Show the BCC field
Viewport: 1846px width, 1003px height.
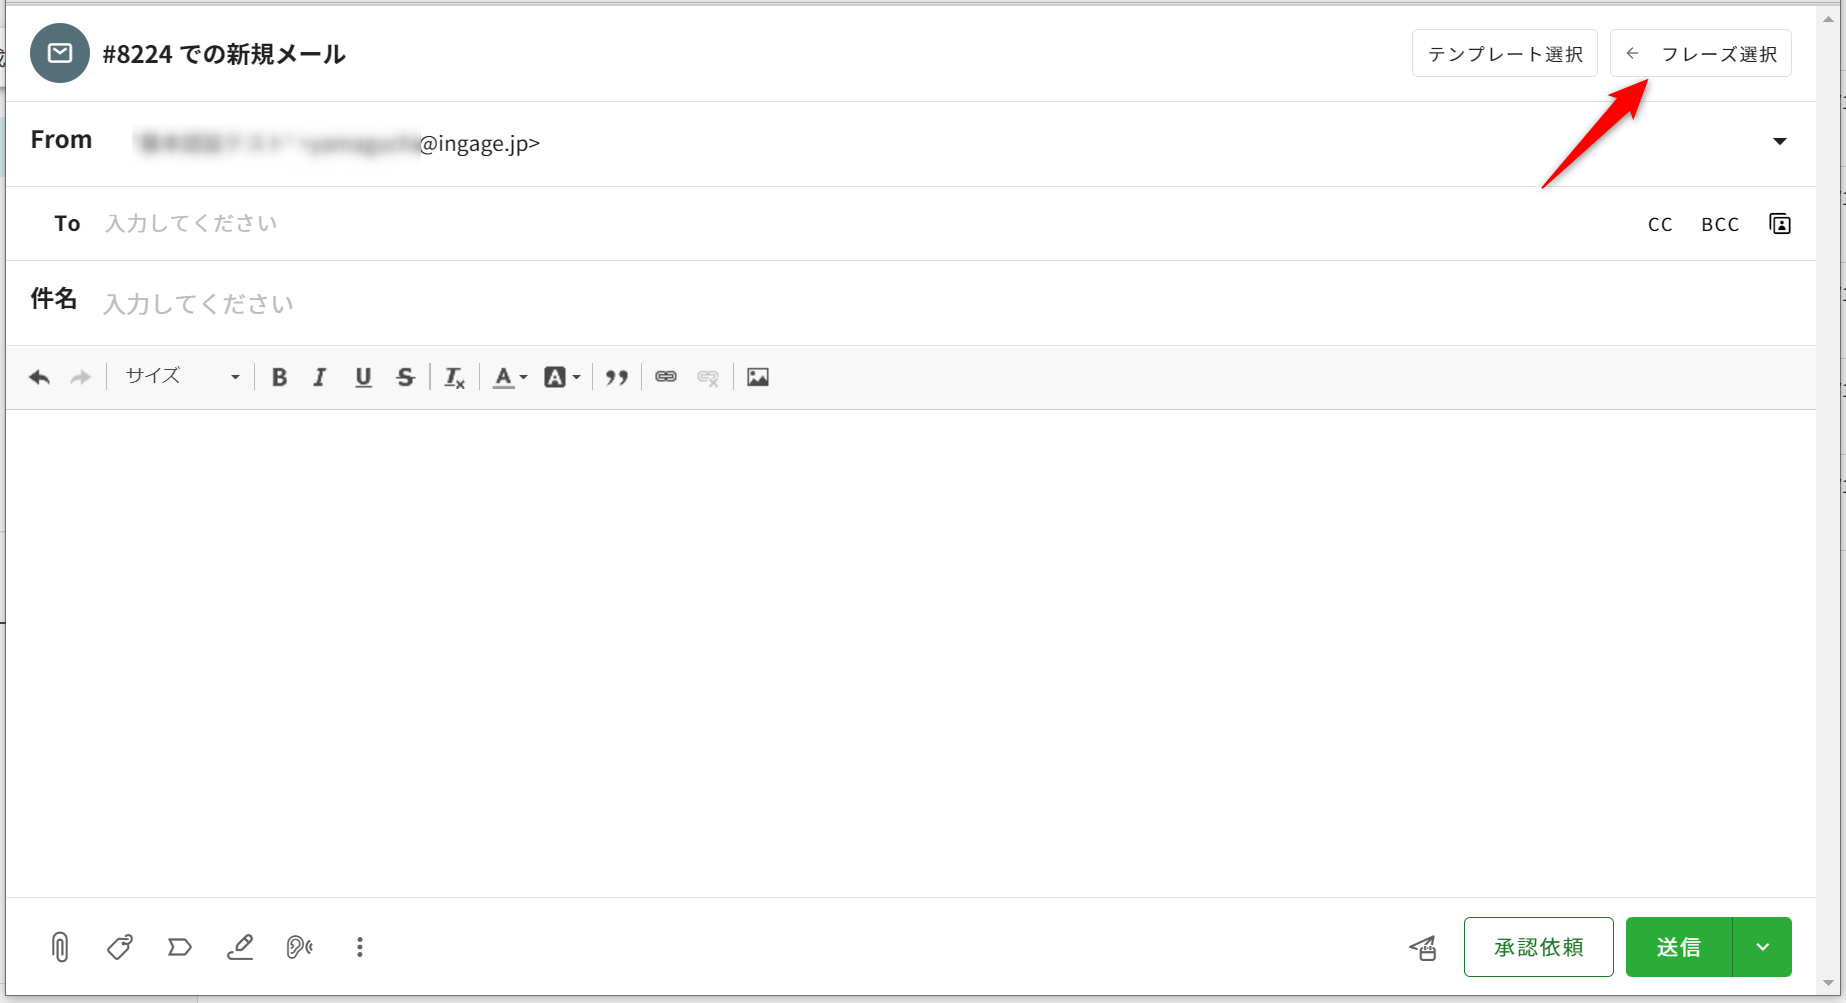1720,224
